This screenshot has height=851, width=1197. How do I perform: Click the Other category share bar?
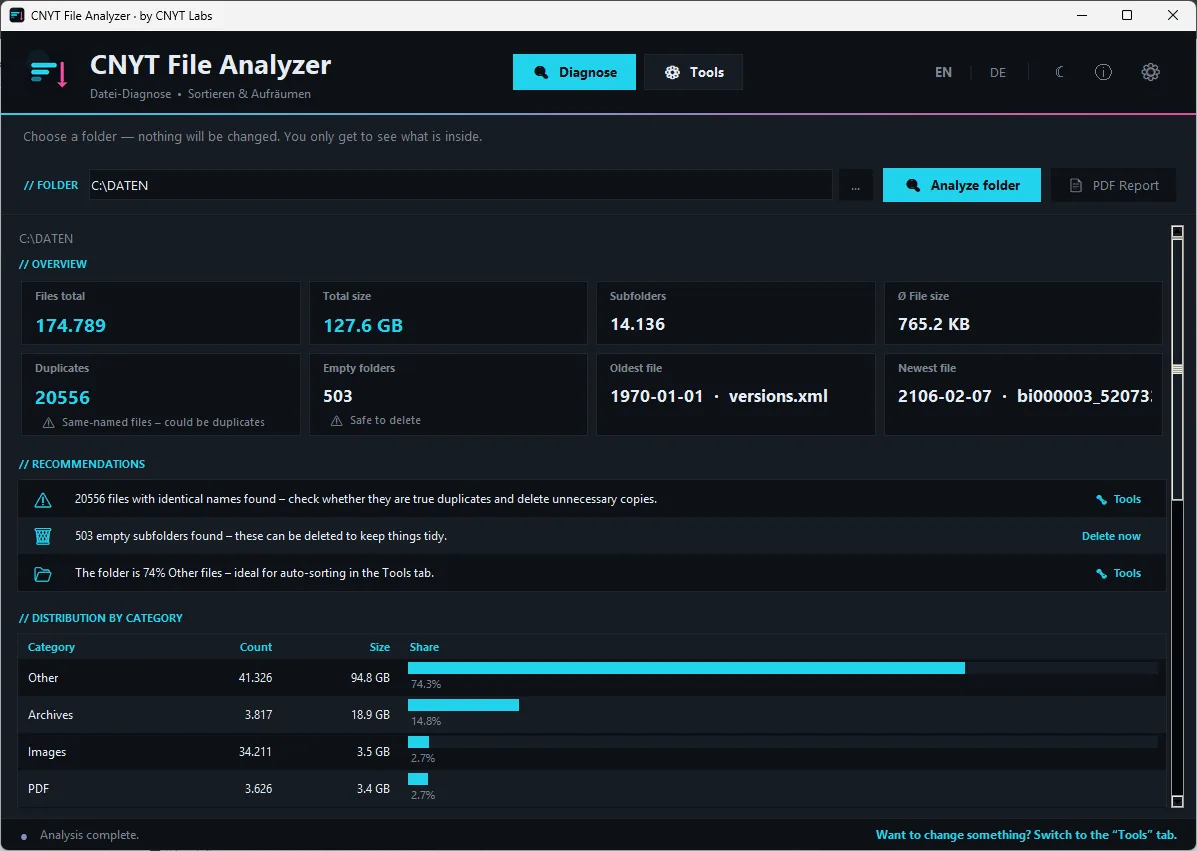[x=686, y=669]
